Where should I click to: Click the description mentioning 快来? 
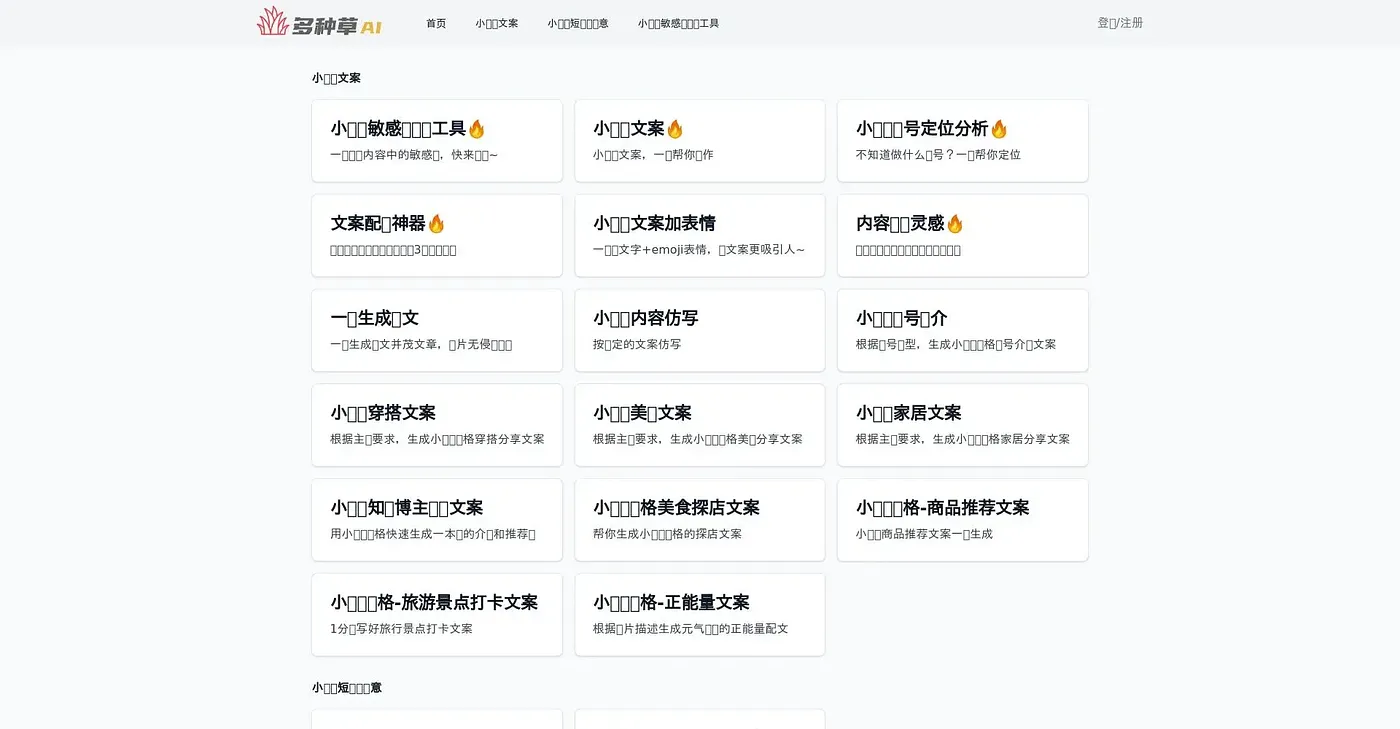tap(414, 155)
